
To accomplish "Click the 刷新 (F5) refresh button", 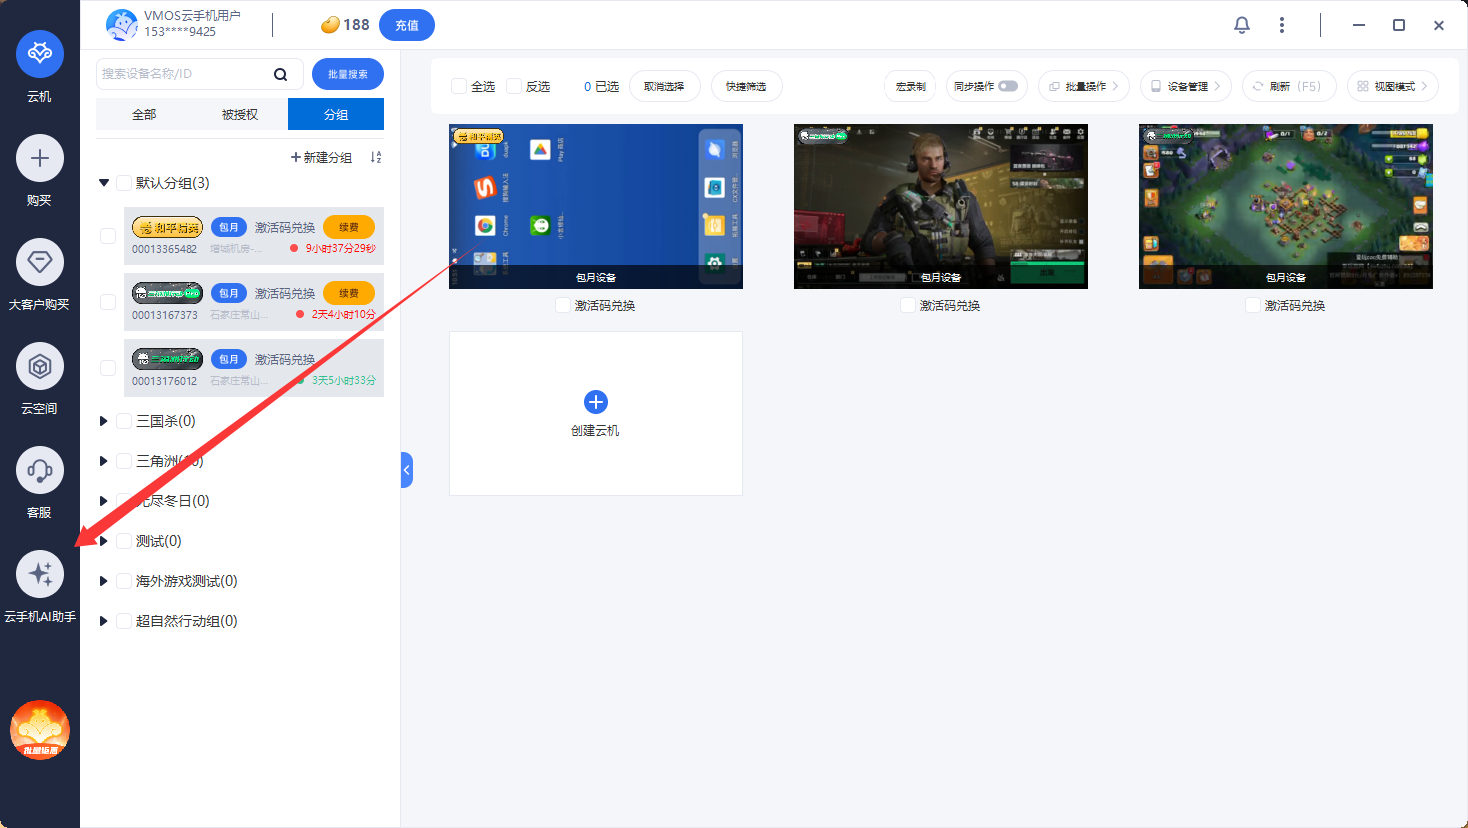I will 1289,86.
